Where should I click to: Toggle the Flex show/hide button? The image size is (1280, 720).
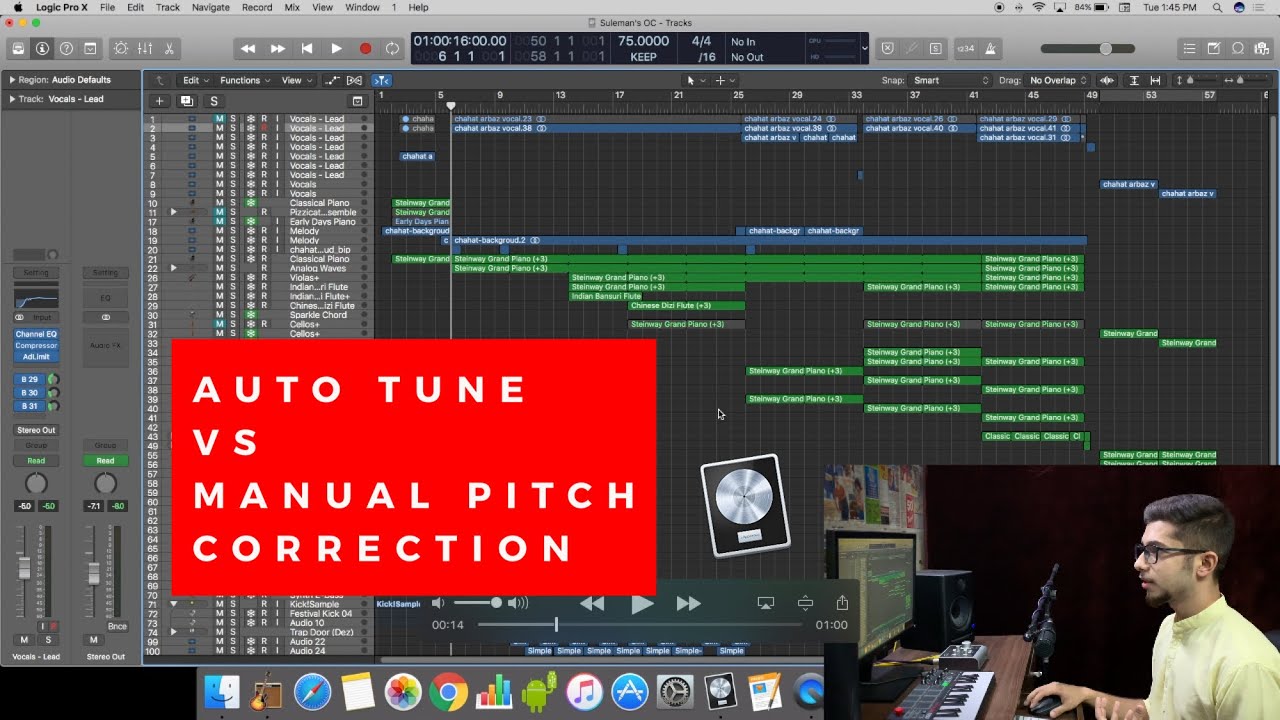[354, 80]
